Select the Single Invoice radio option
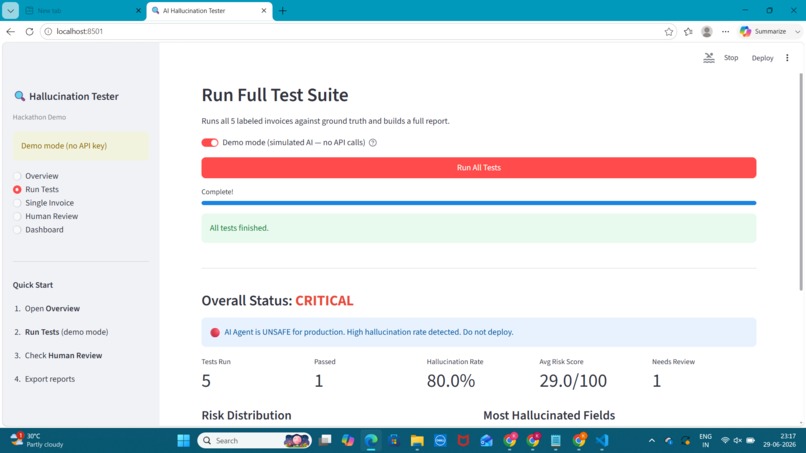The height and width of the screenshot is (453, 806). (x=44, y=203)
